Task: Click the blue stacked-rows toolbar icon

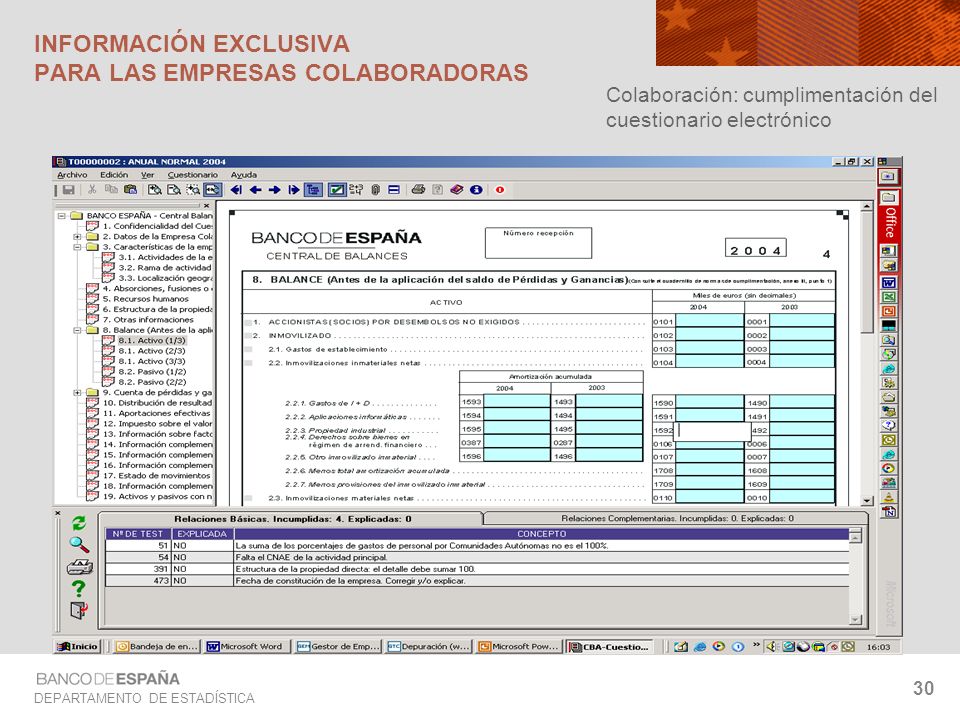Action: (394, 190)
